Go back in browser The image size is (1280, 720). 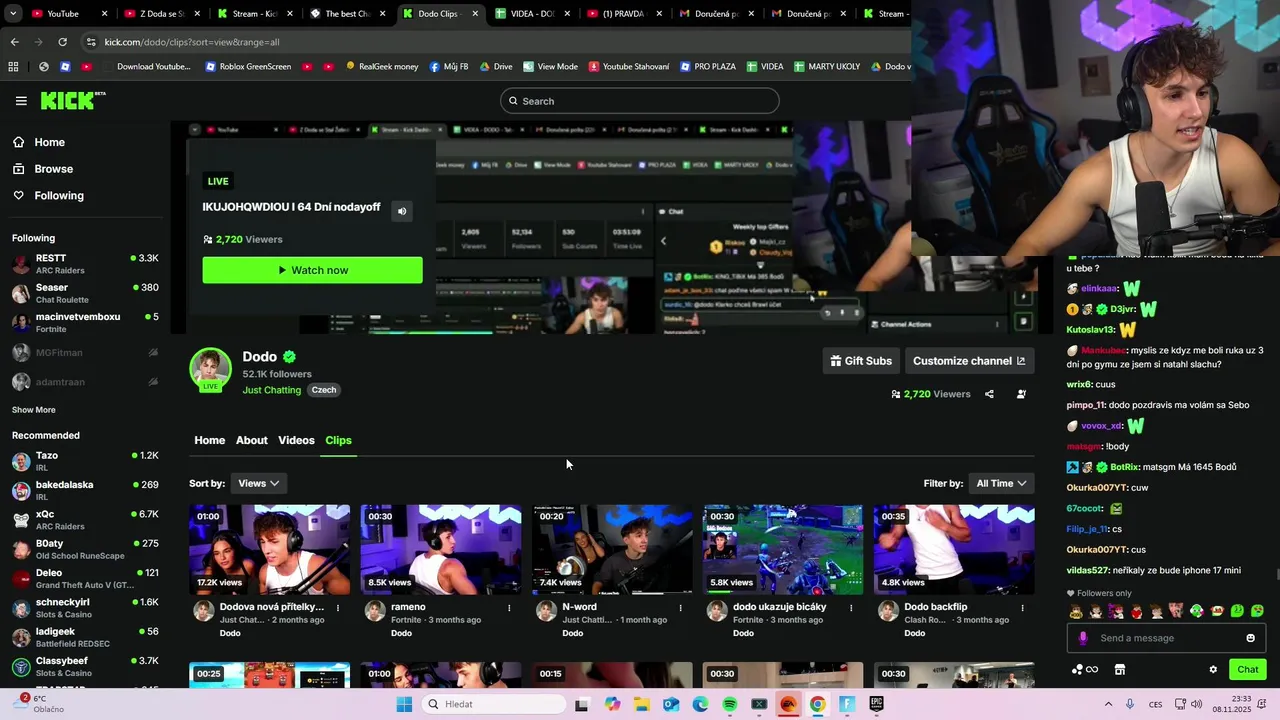(x=14, y=42)
